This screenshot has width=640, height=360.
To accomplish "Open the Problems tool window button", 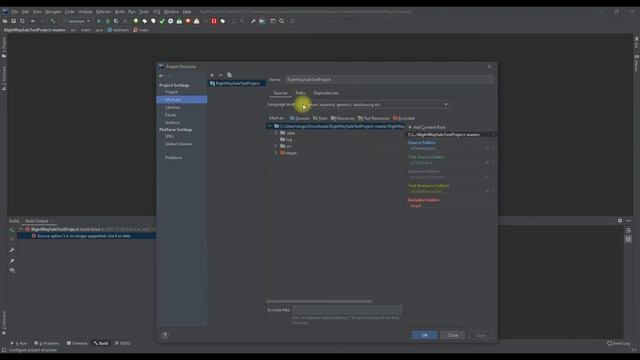I will point(47,343).
